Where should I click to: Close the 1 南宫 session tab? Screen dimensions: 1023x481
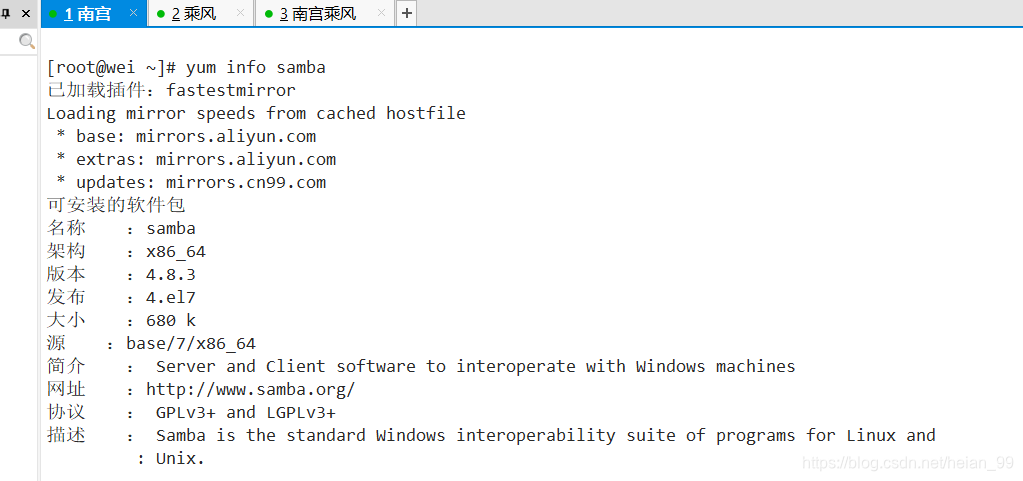tap(133, 13)
